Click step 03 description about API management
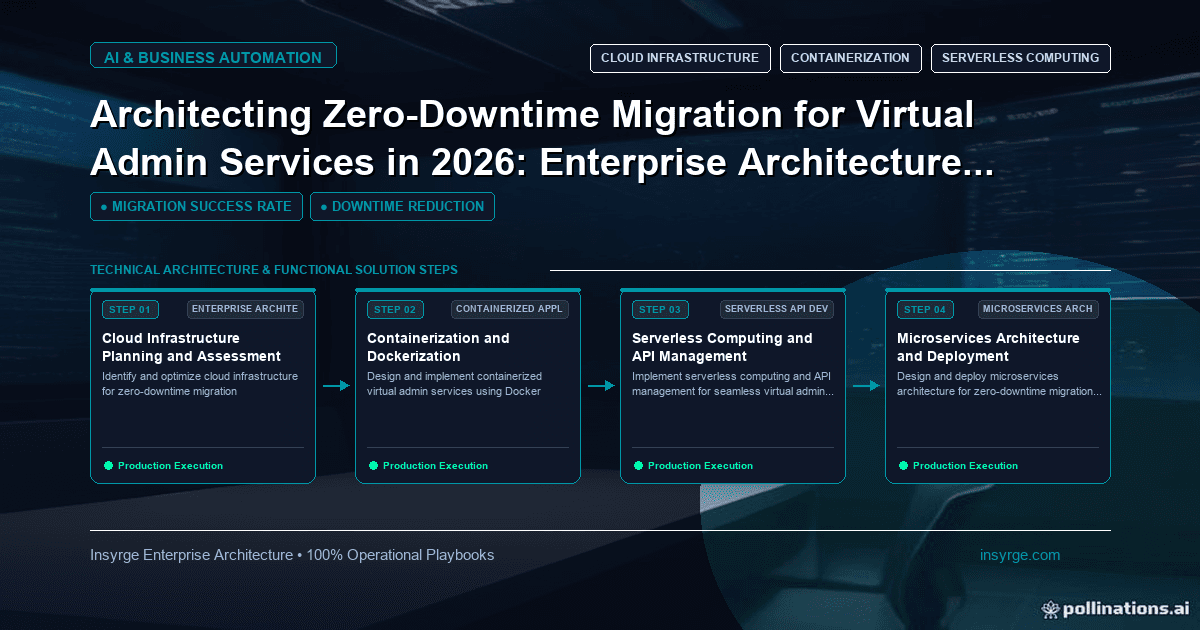The width and height of the screenshot is (1200, 630). (x=733, y=384)
